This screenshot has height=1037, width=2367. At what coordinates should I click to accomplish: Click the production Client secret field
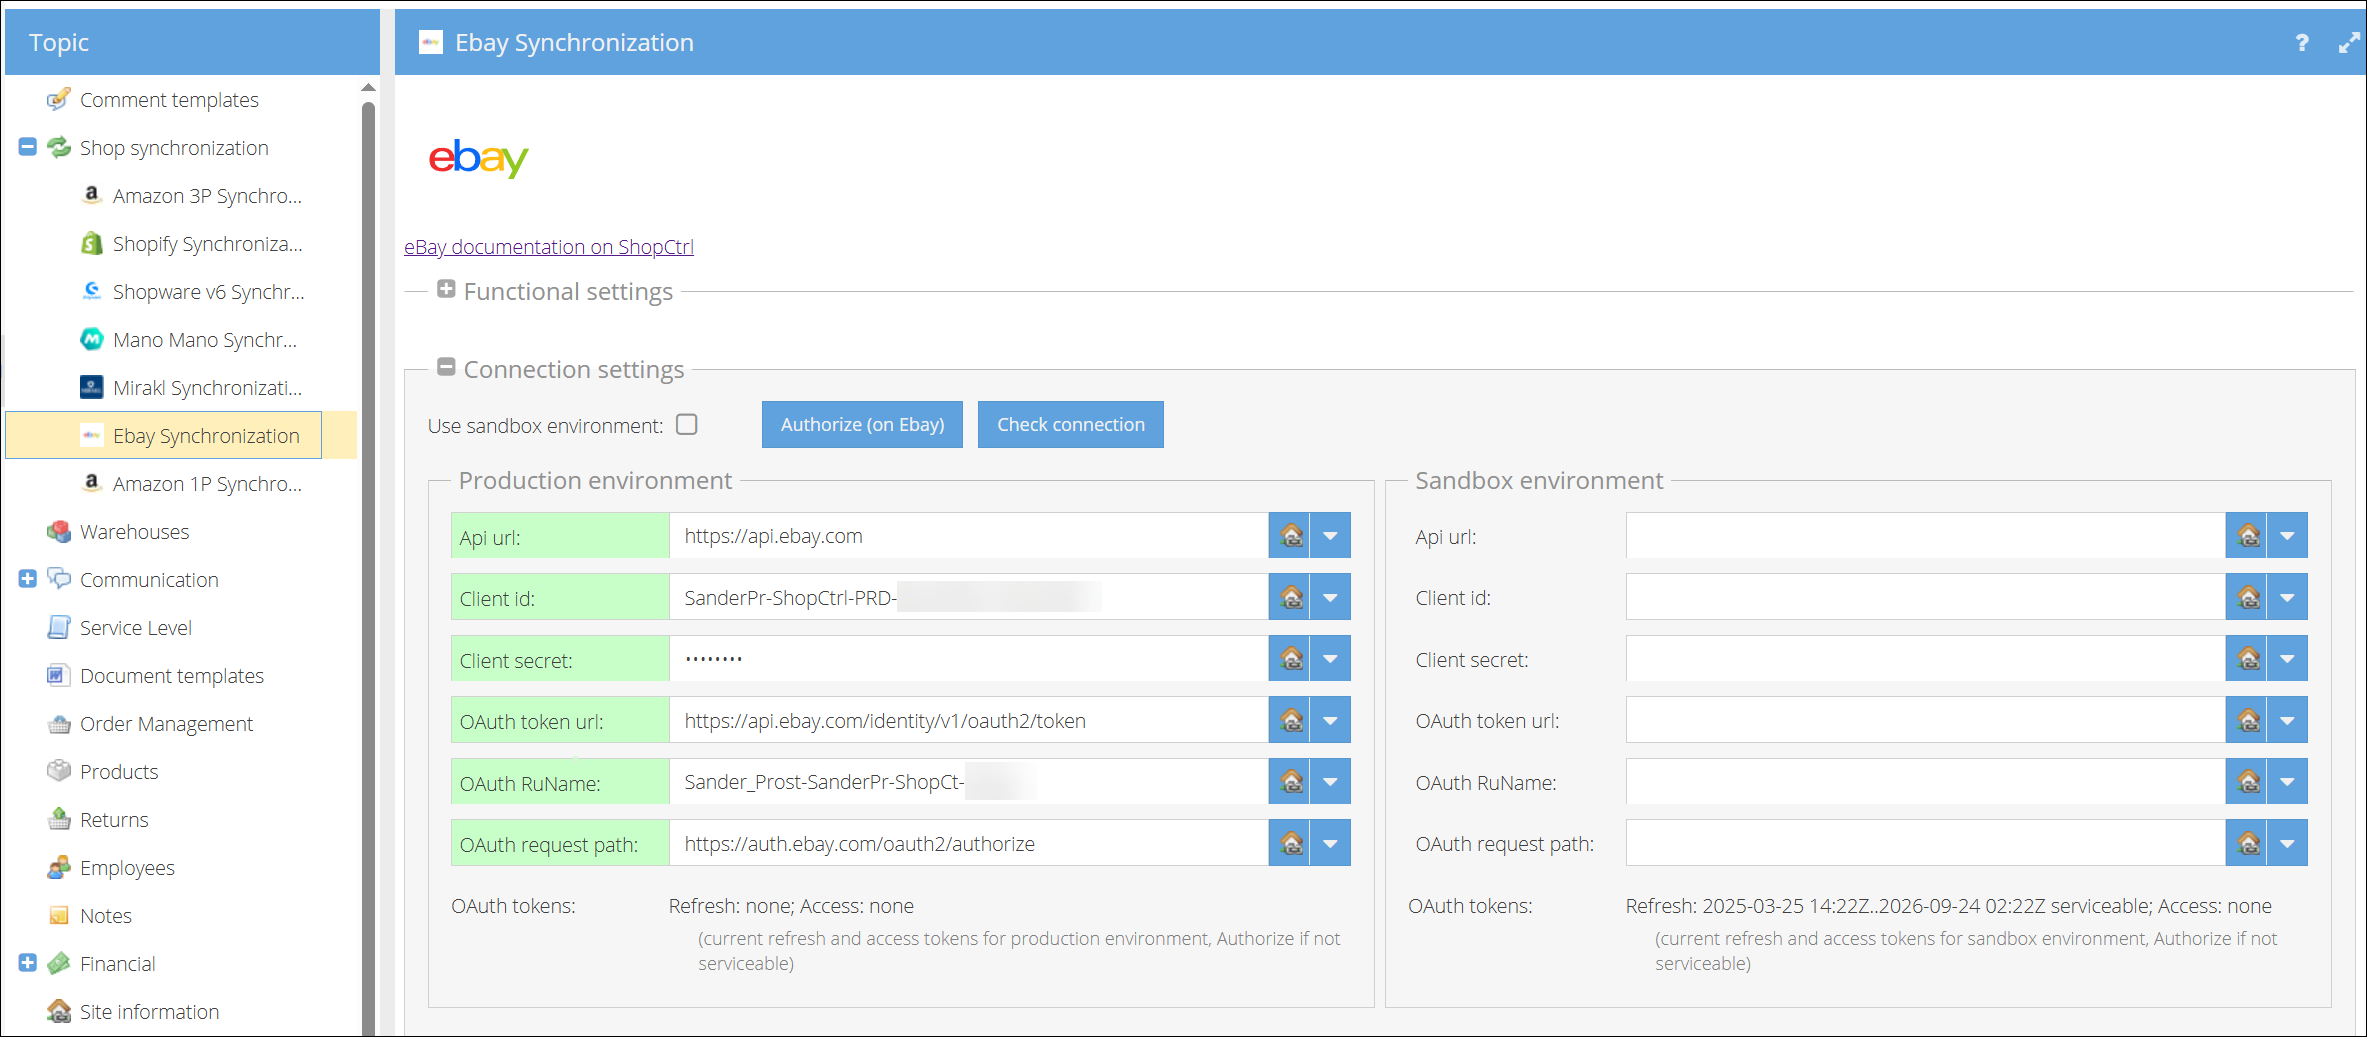969,659
